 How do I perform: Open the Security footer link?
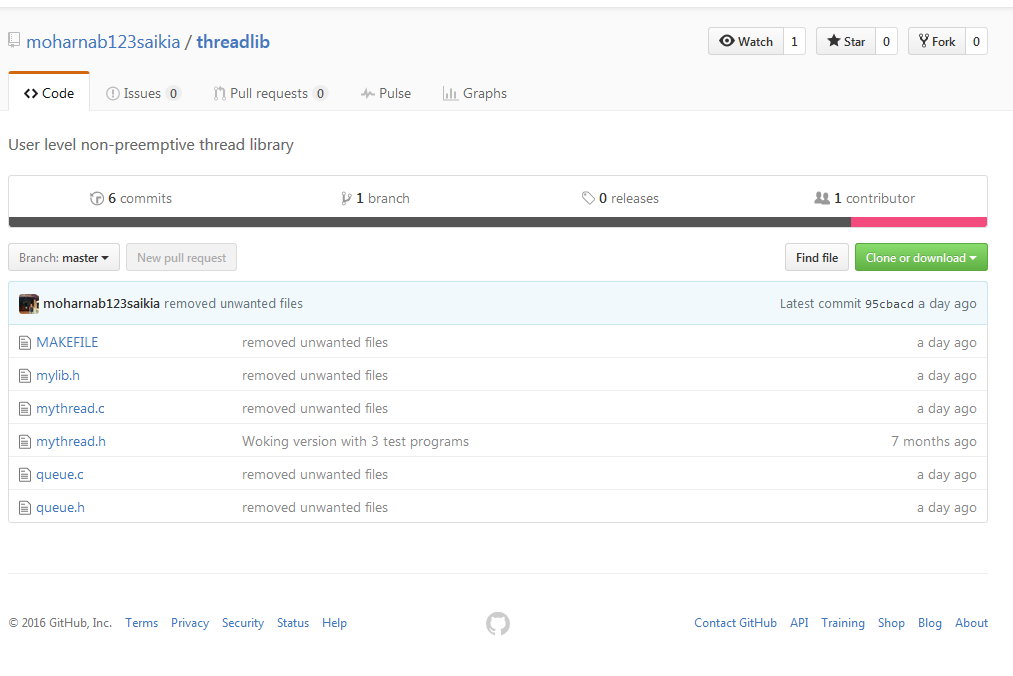point(243,623)
